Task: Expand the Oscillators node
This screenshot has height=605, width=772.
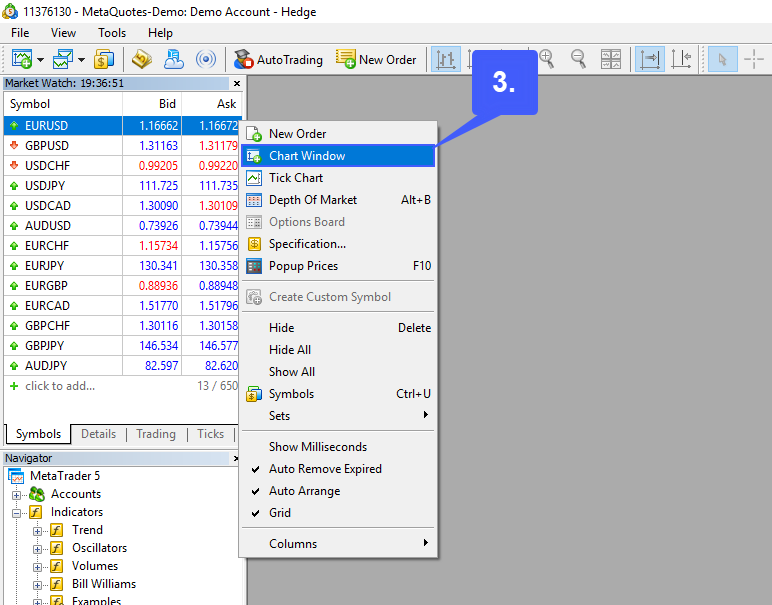Action: click(x=37, y=549)
